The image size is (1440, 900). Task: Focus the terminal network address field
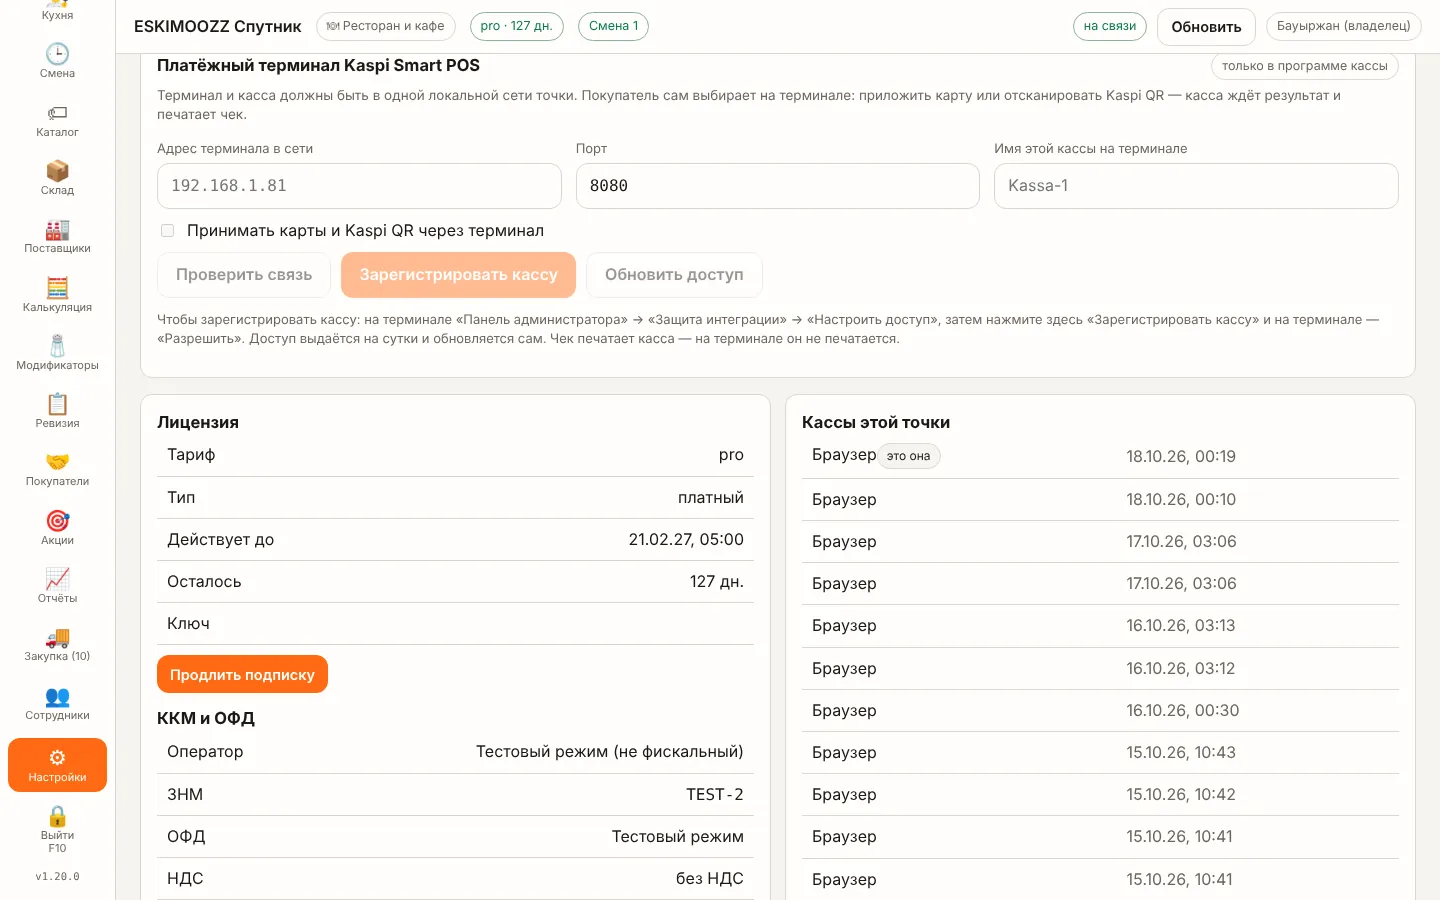pyautogui.click(x=359, y=186)
